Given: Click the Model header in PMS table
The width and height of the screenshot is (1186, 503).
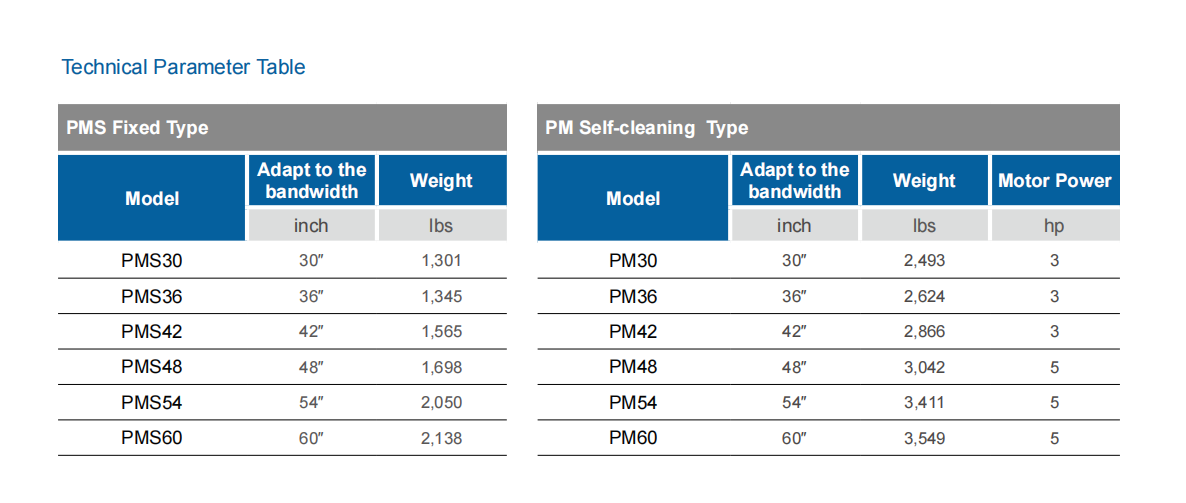Looking at the screenshot, I should pyautogui.click(x=152, y=198).
